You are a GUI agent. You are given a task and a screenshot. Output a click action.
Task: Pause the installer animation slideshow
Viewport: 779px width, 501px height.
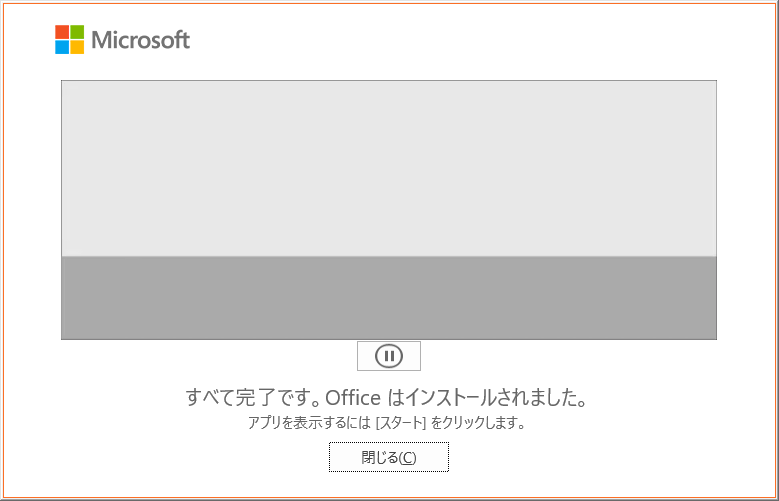click(389, 356)
